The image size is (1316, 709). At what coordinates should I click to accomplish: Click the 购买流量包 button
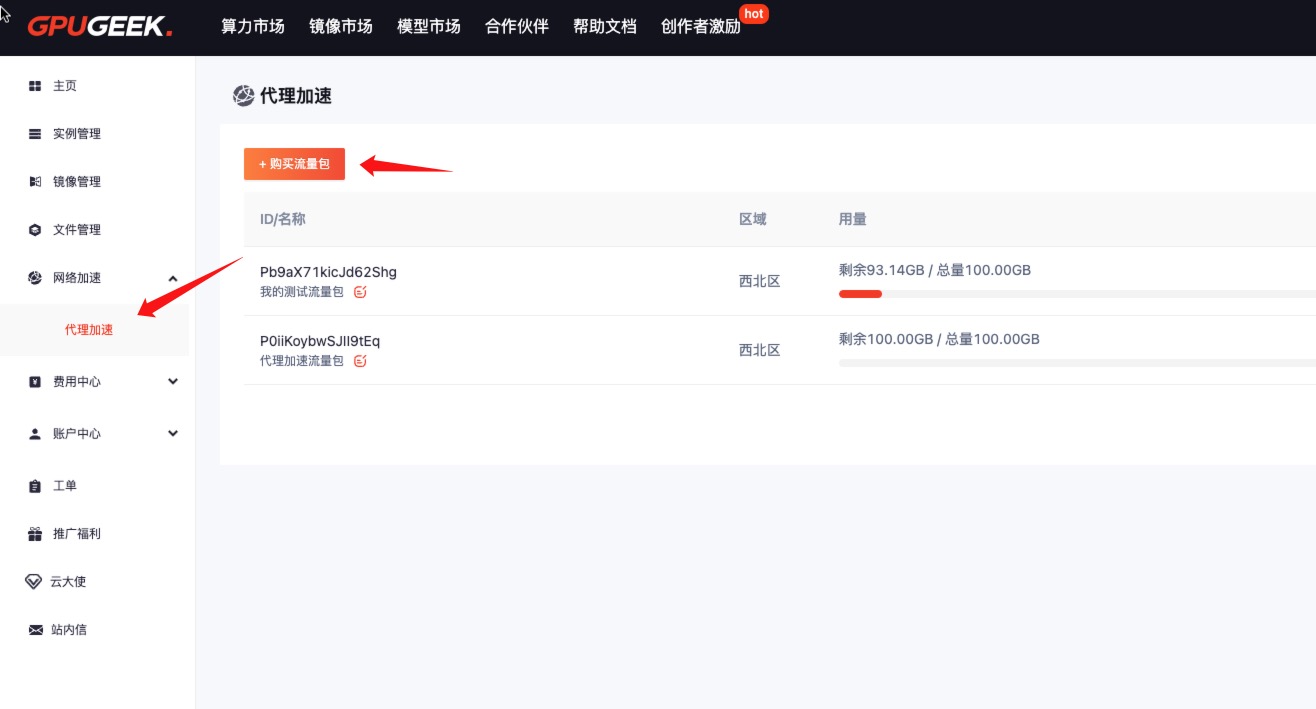tap(294, 164)
